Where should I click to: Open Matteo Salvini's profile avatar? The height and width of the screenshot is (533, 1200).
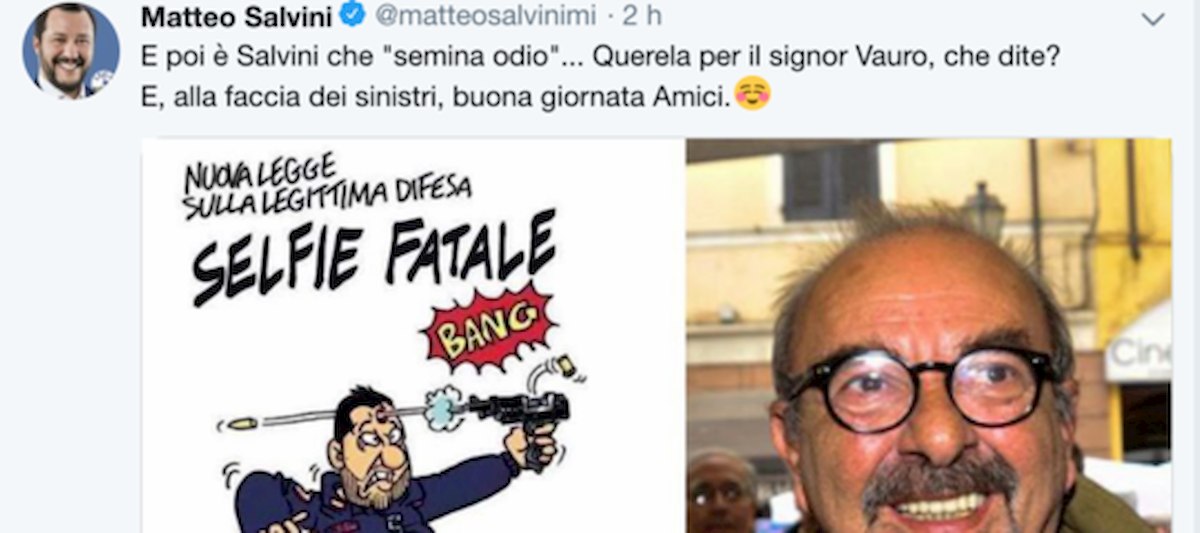71,51
